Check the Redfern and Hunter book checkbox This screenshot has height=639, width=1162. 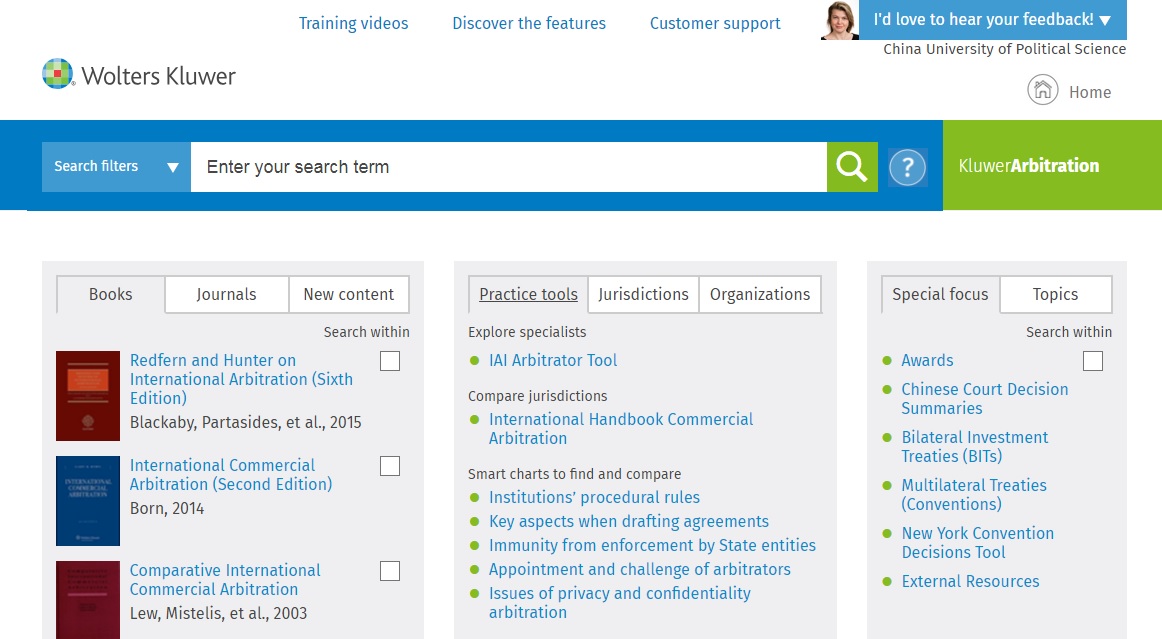(x=390, y=361)
